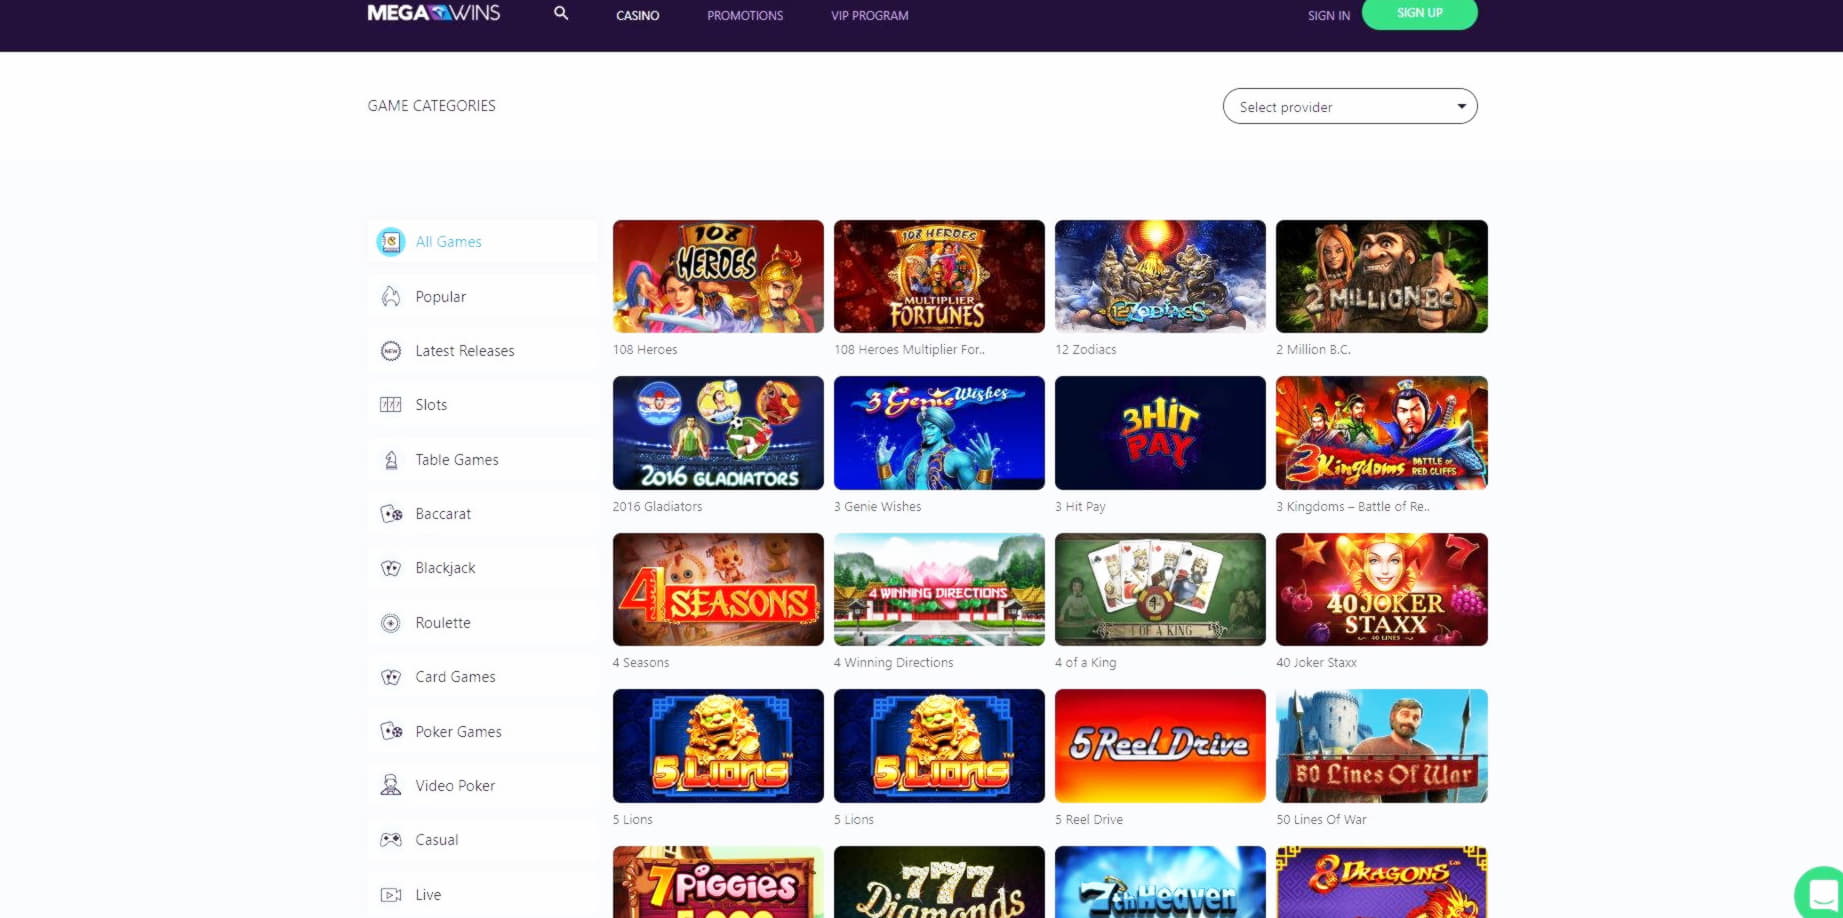The width and height of the screenshot is (1843, 918).
Task: Launch the 5 Reel Drive thumbnail
Action: coord(1160,746)
